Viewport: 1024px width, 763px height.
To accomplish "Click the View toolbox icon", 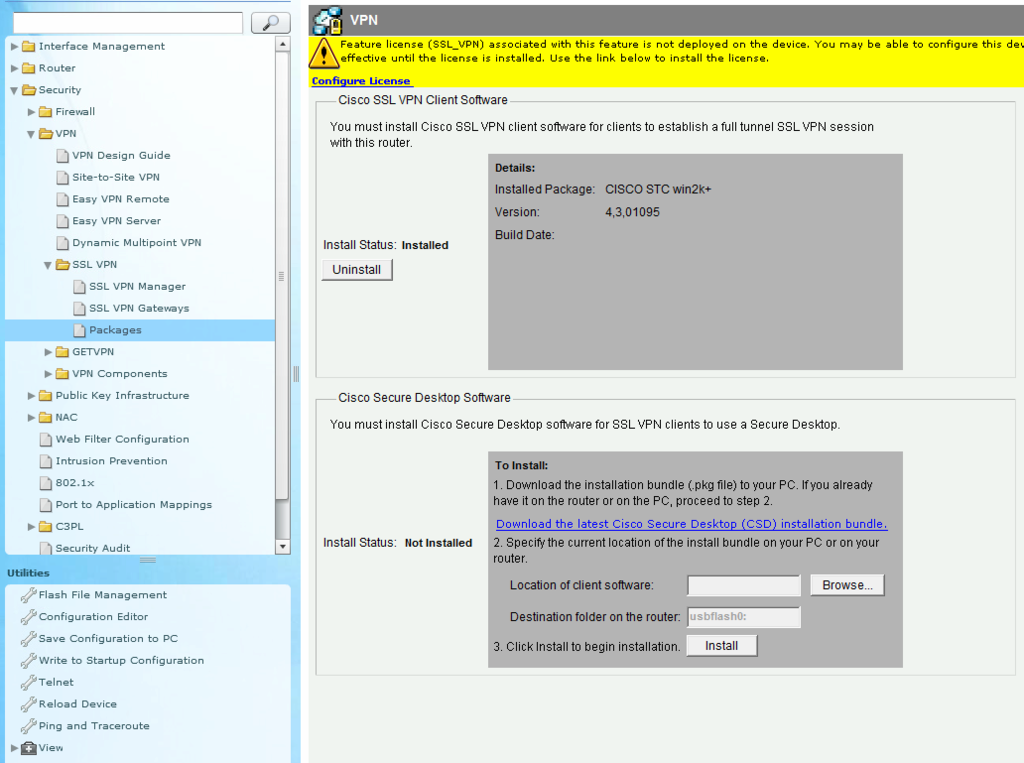I will tap(29, 748).
